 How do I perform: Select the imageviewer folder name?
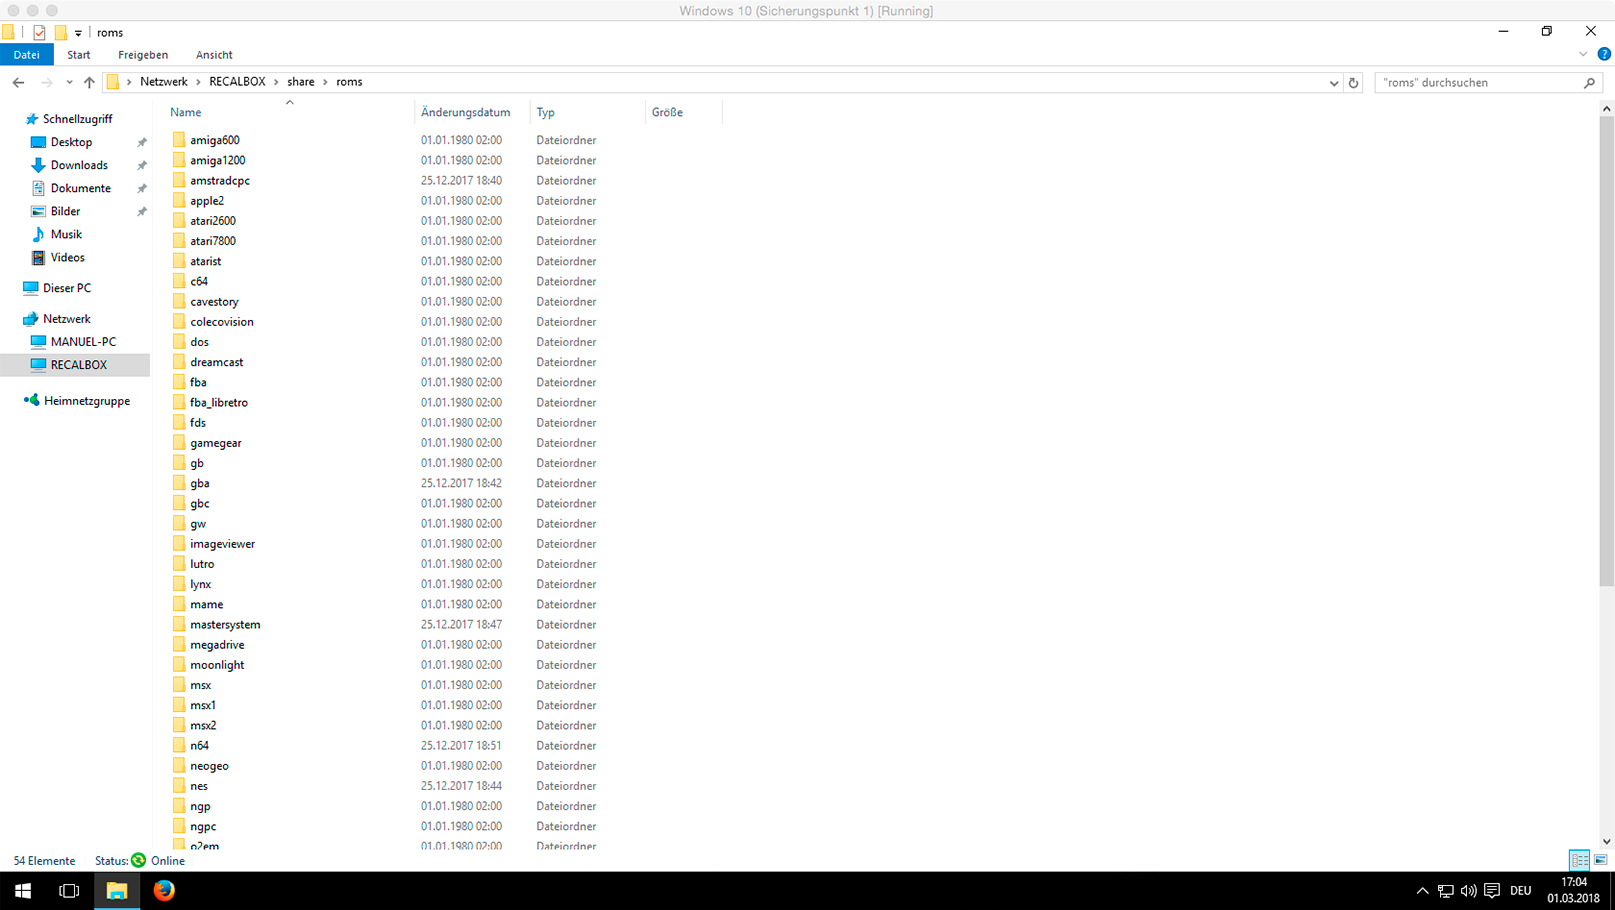tap(222, 544)
